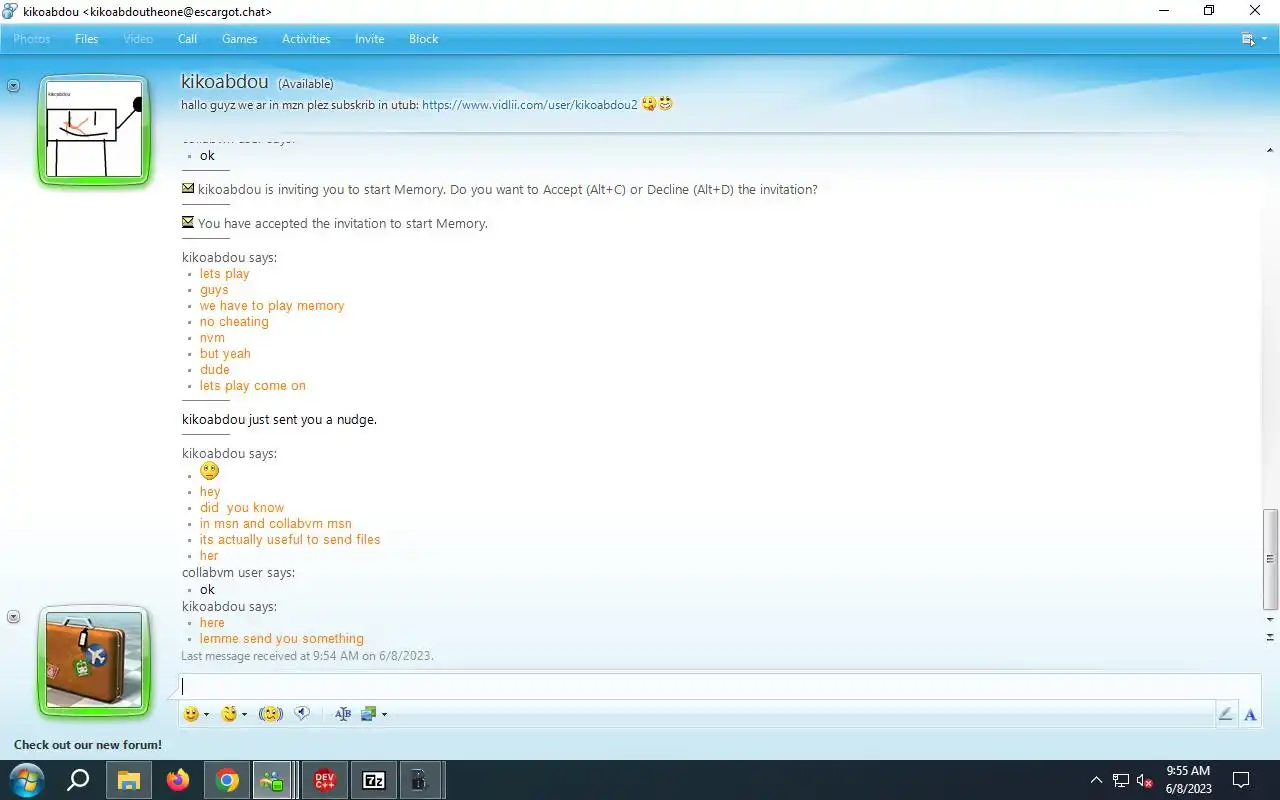Open the Photos menu
Viewport: 1280px width, 800px height.
[32, 39]
